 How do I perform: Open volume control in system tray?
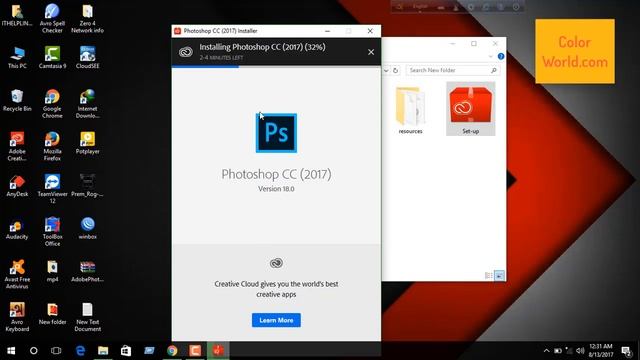coord(580,351)
